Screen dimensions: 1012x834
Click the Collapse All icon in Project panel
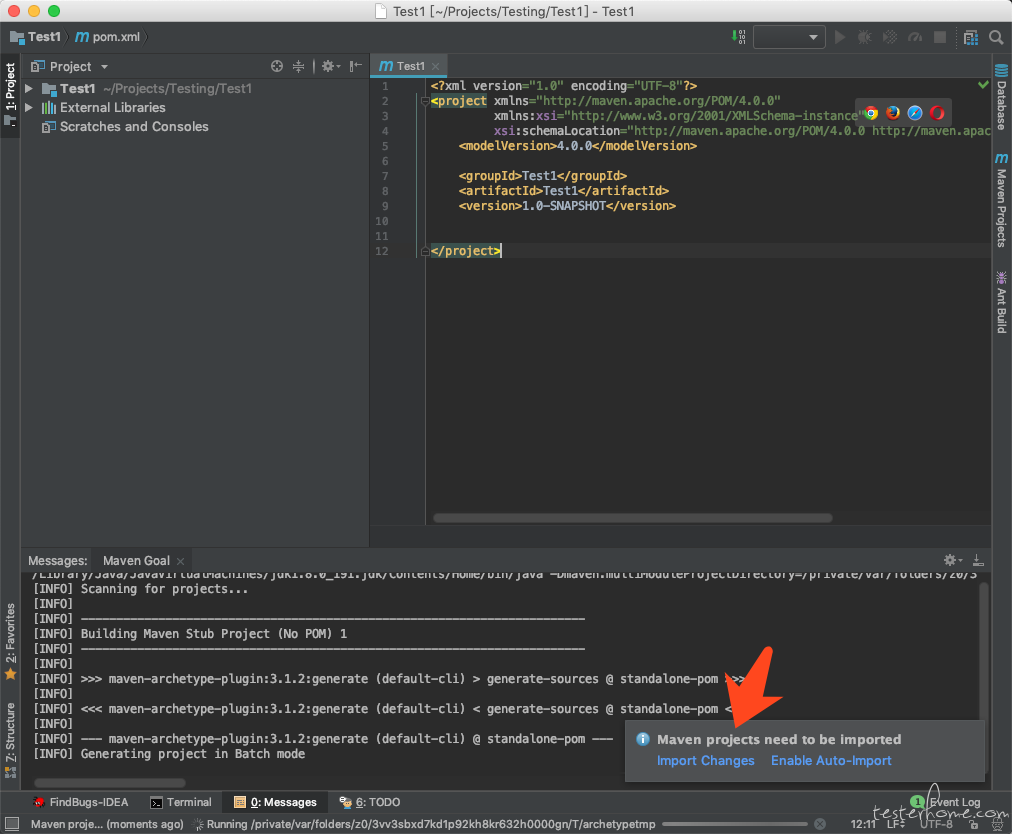pos(298,66)
